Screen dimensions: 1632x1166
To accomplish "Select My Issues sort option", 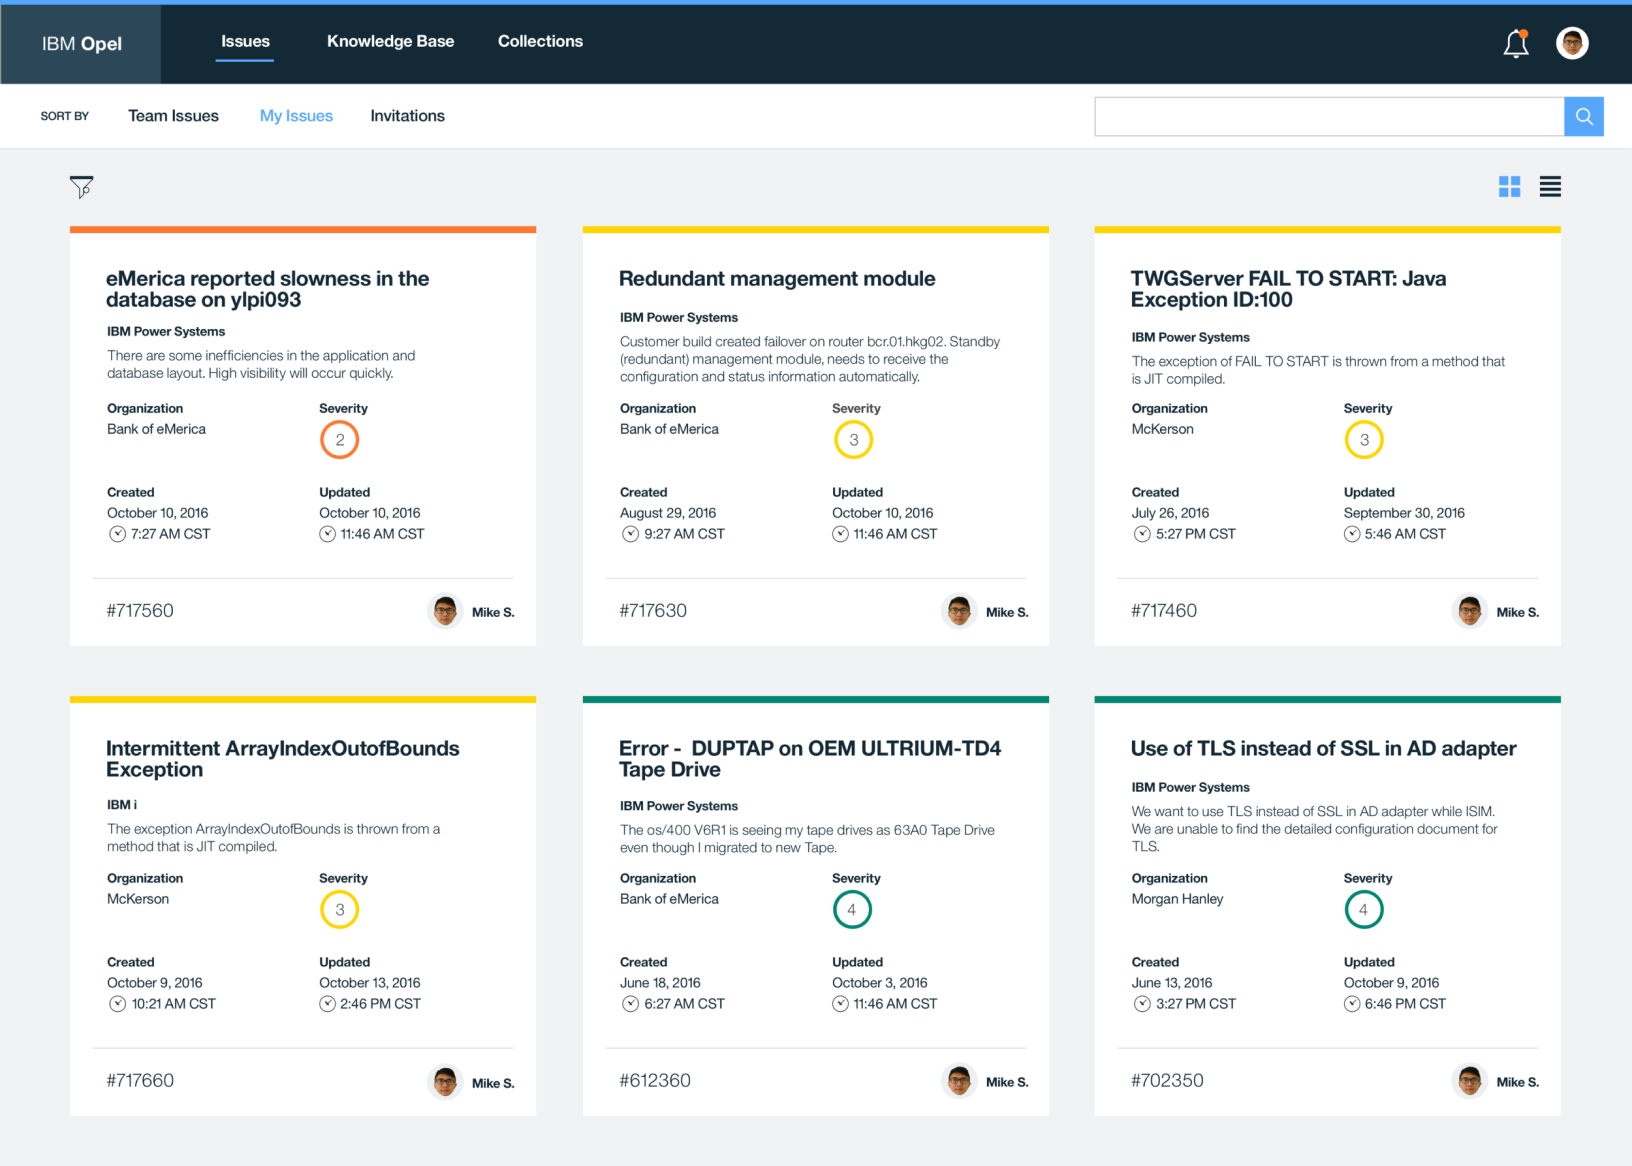I will [x=296, y=116].
